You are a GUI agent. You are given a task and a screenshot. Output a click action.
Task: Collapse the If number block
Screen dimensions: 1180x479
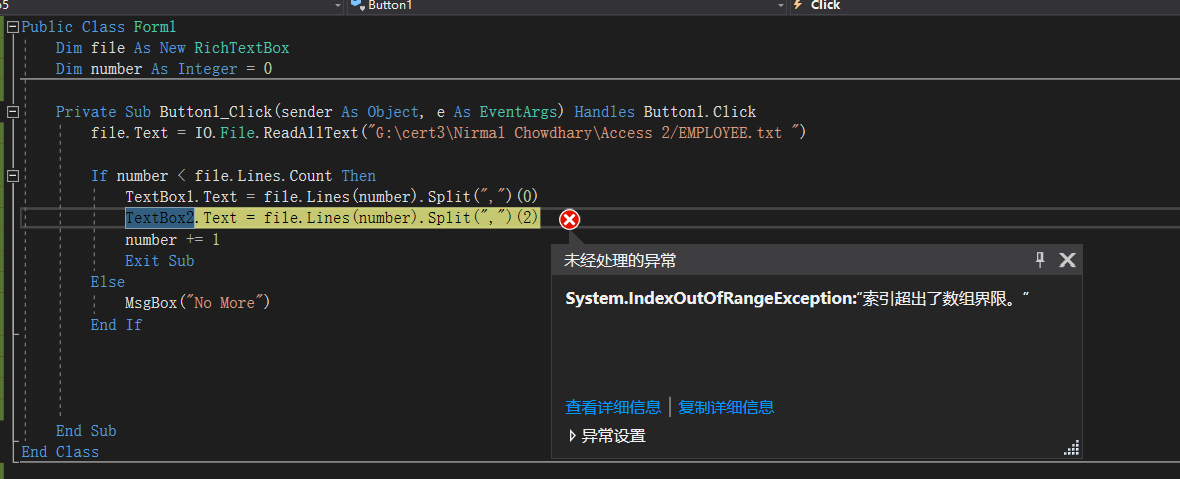click(x=12, y=176)
